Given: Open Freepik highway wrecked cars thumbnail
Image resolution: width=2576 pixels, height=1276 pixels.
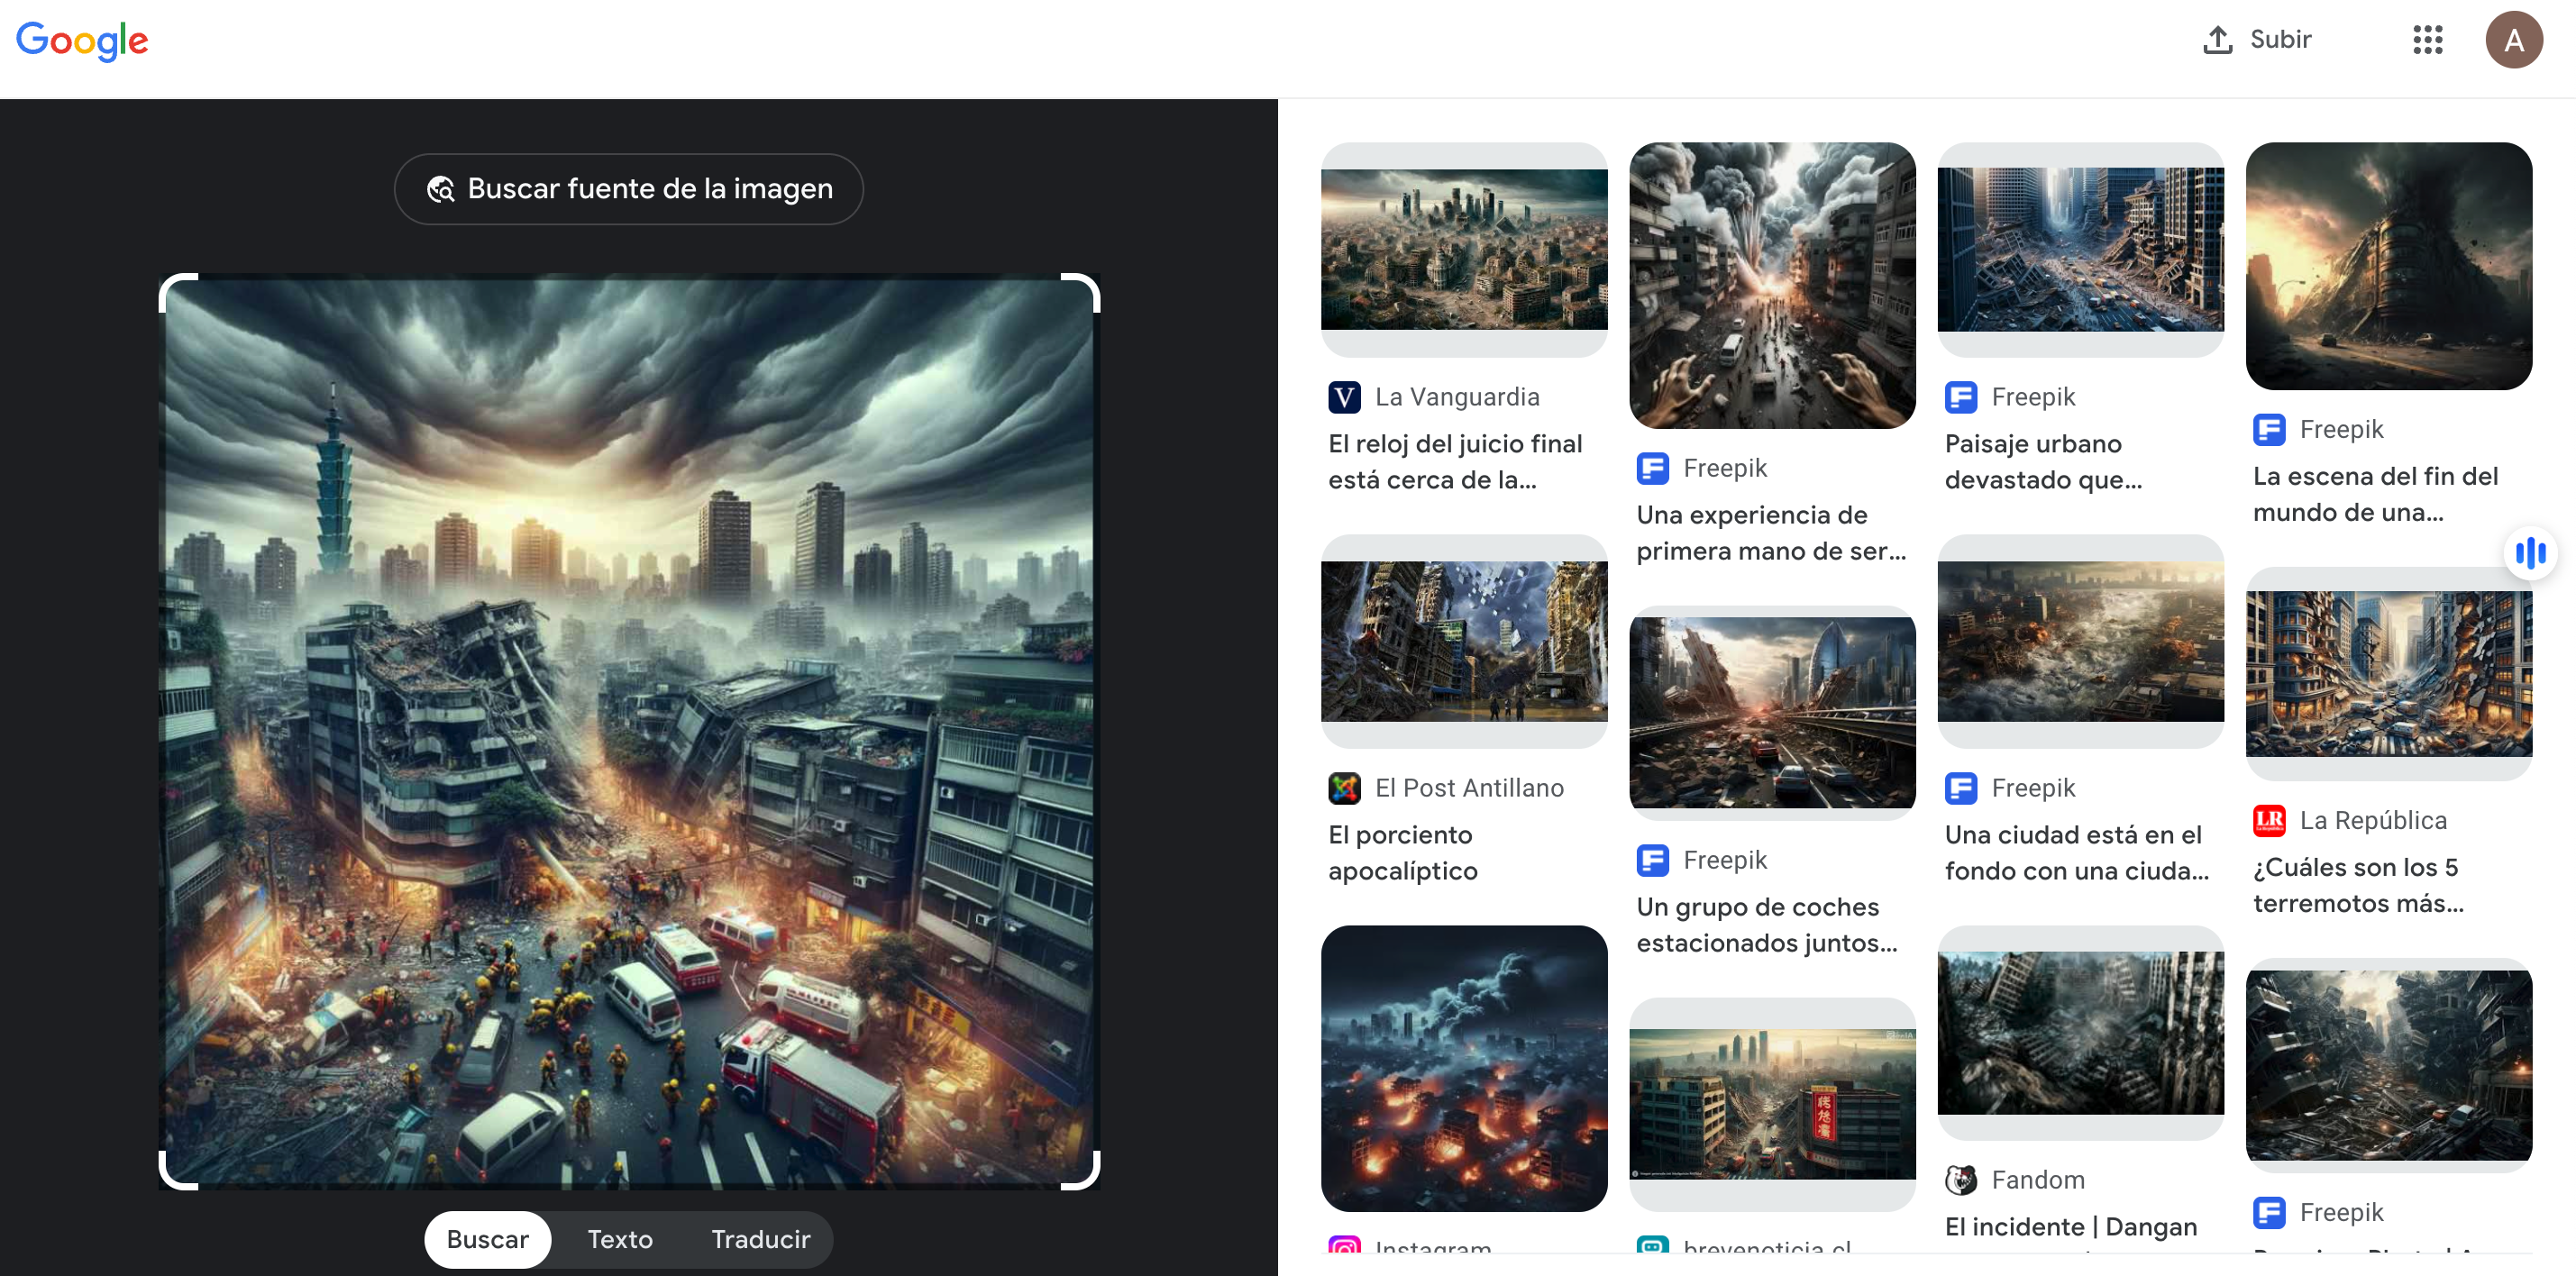Looking at the screenshot, I should tap(1772, 713).
